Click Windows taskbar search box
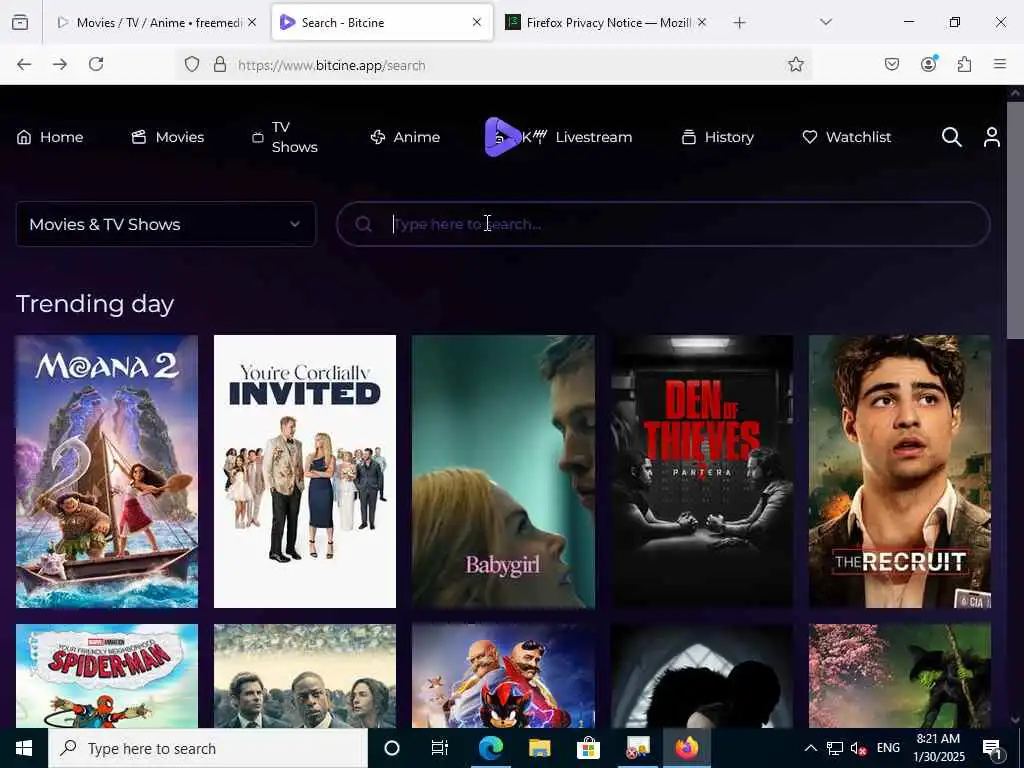 tap(208, 748)
